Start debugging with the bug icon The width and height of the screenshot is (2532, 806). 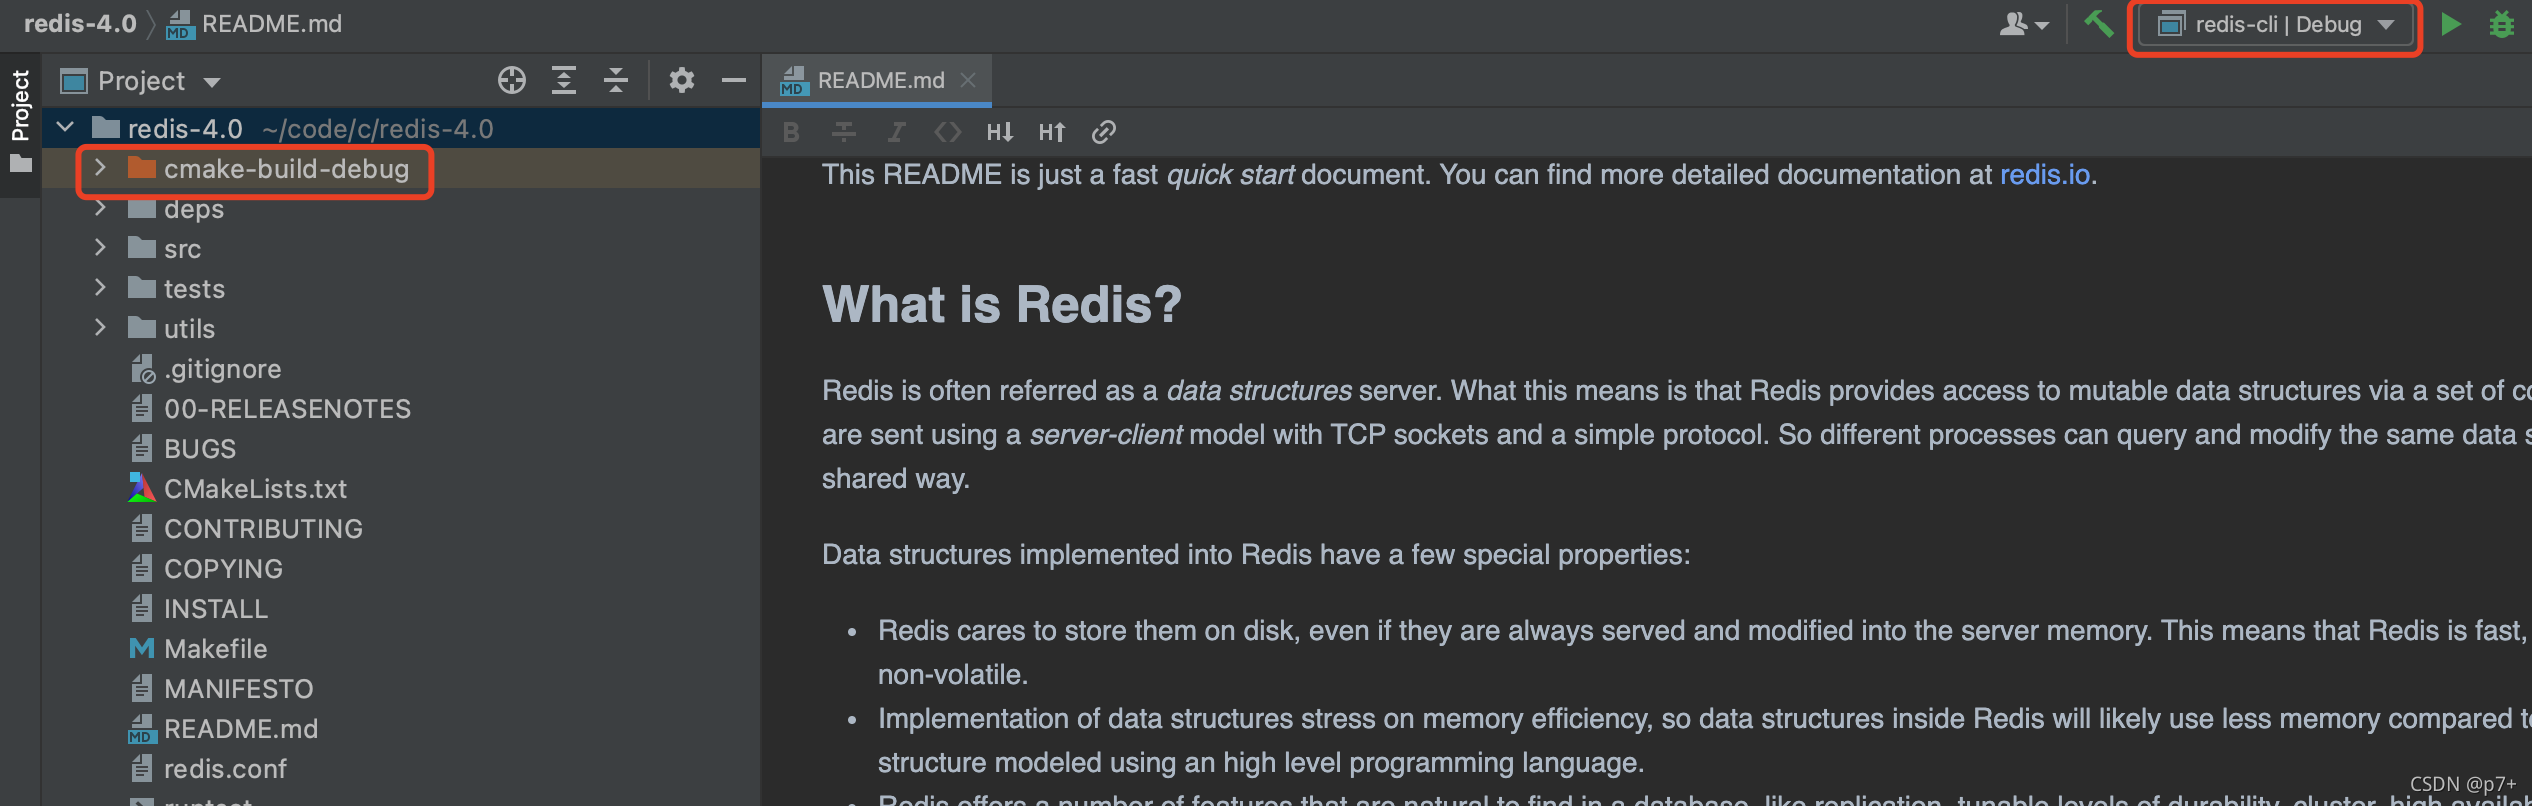click(x=2502, y=24)
